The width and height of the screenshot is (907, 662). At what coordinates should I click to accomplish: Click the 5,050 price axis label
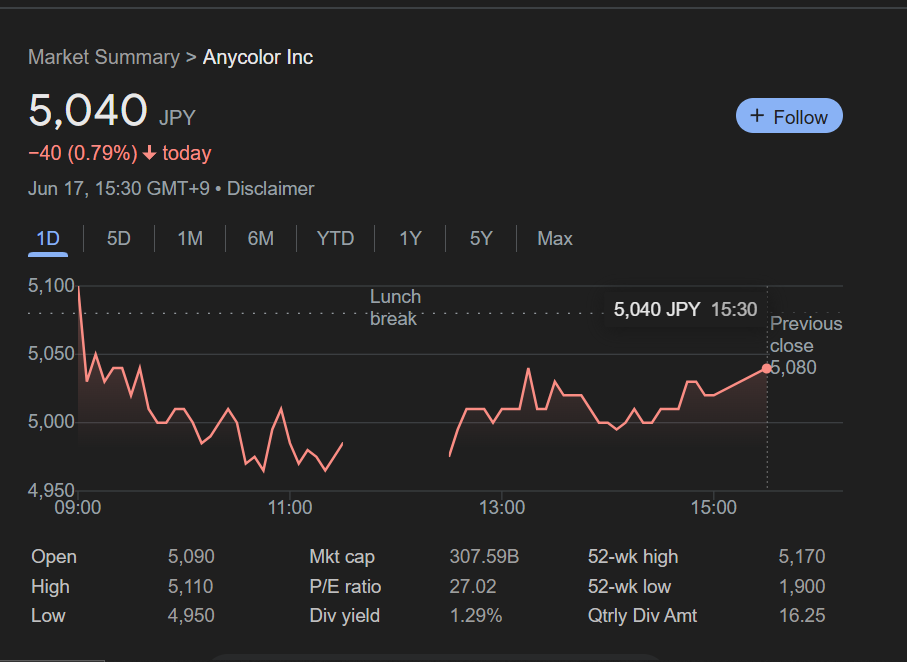51,354
